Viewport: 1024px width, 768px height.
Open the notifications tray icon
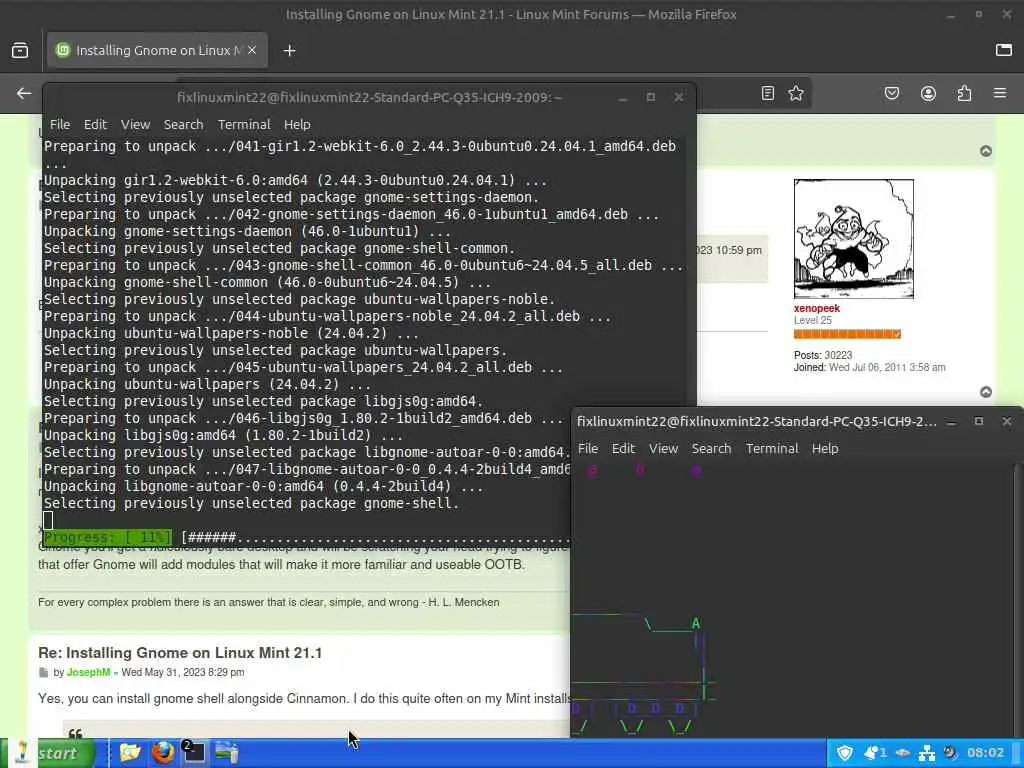click(x=874, y=753)
